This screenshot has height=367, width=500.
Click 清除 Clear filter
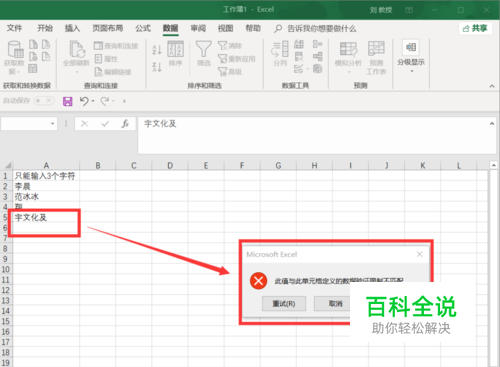(x=230, y=46)
